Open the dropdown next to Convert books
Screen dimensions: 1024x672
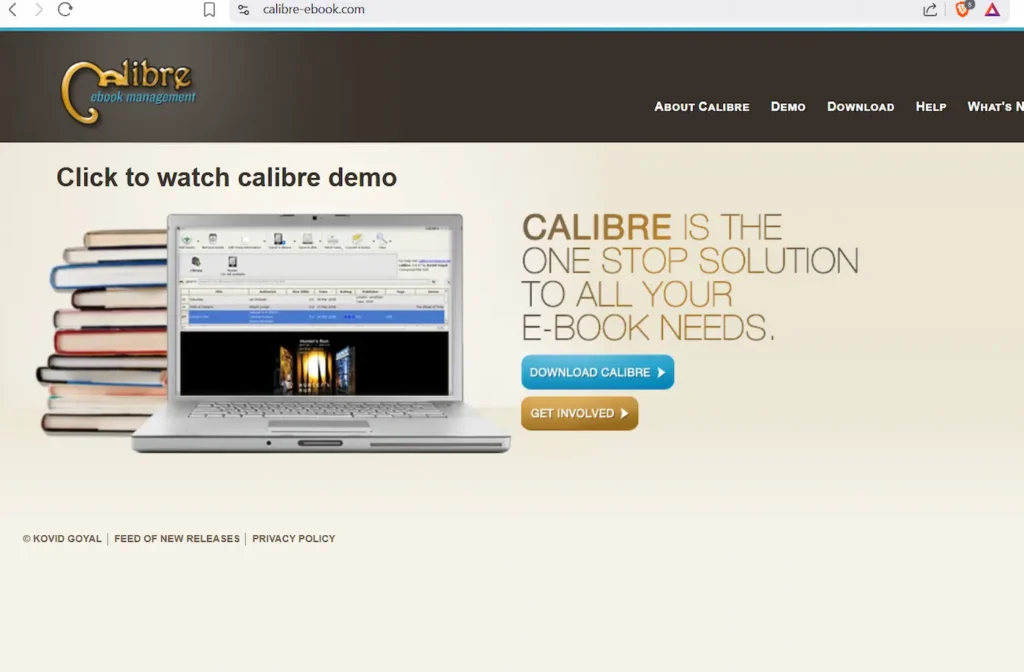tap(374, 240)
